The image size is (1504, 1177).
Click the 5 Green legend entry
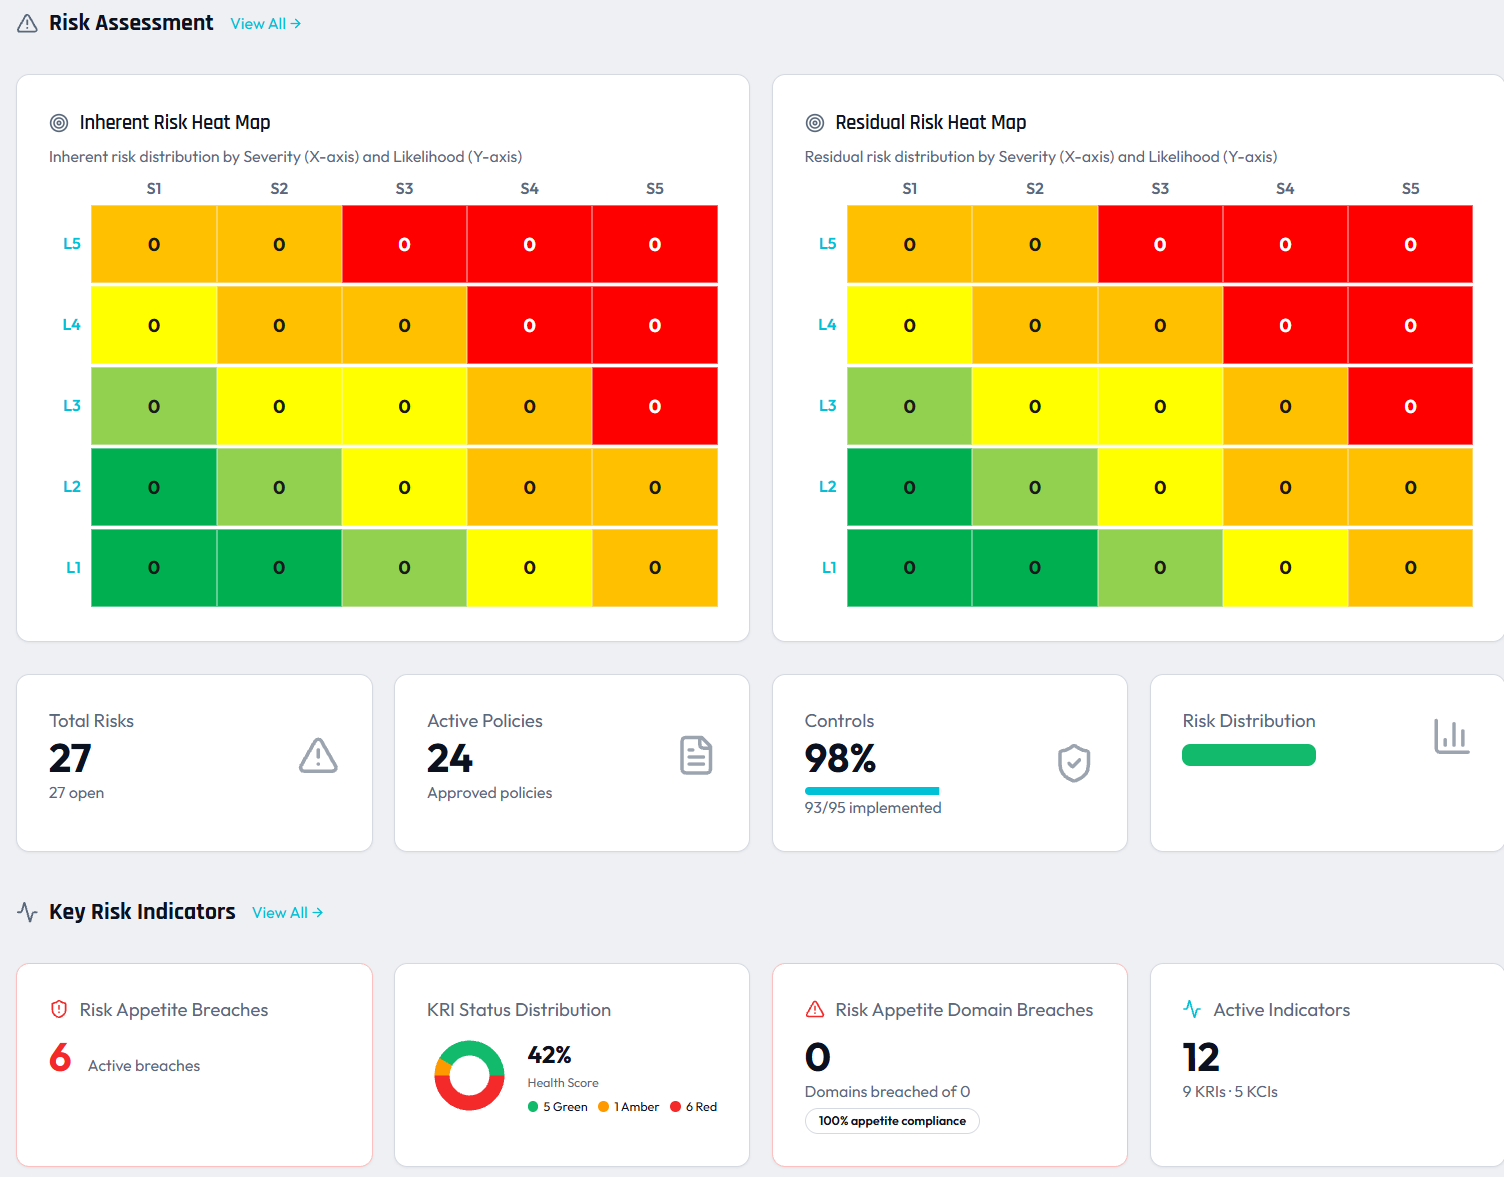click(x=558, y=1107)
